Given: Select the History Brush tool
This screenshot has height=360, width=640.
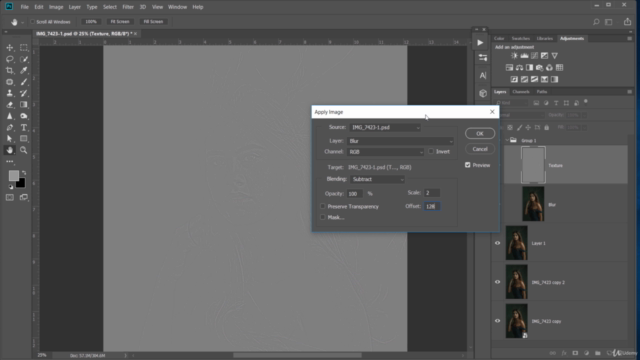Looking at the screenshot, I should click(x=24, y=93).
